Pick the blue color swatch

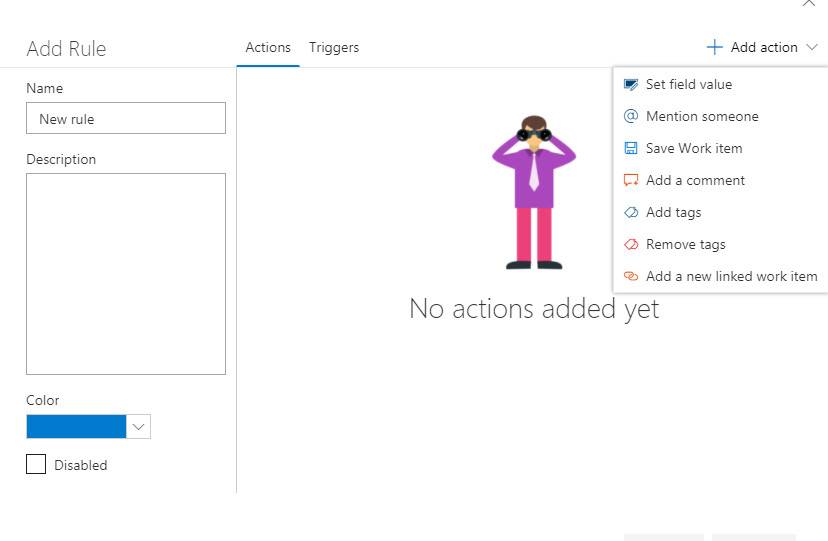pos(76,426)
